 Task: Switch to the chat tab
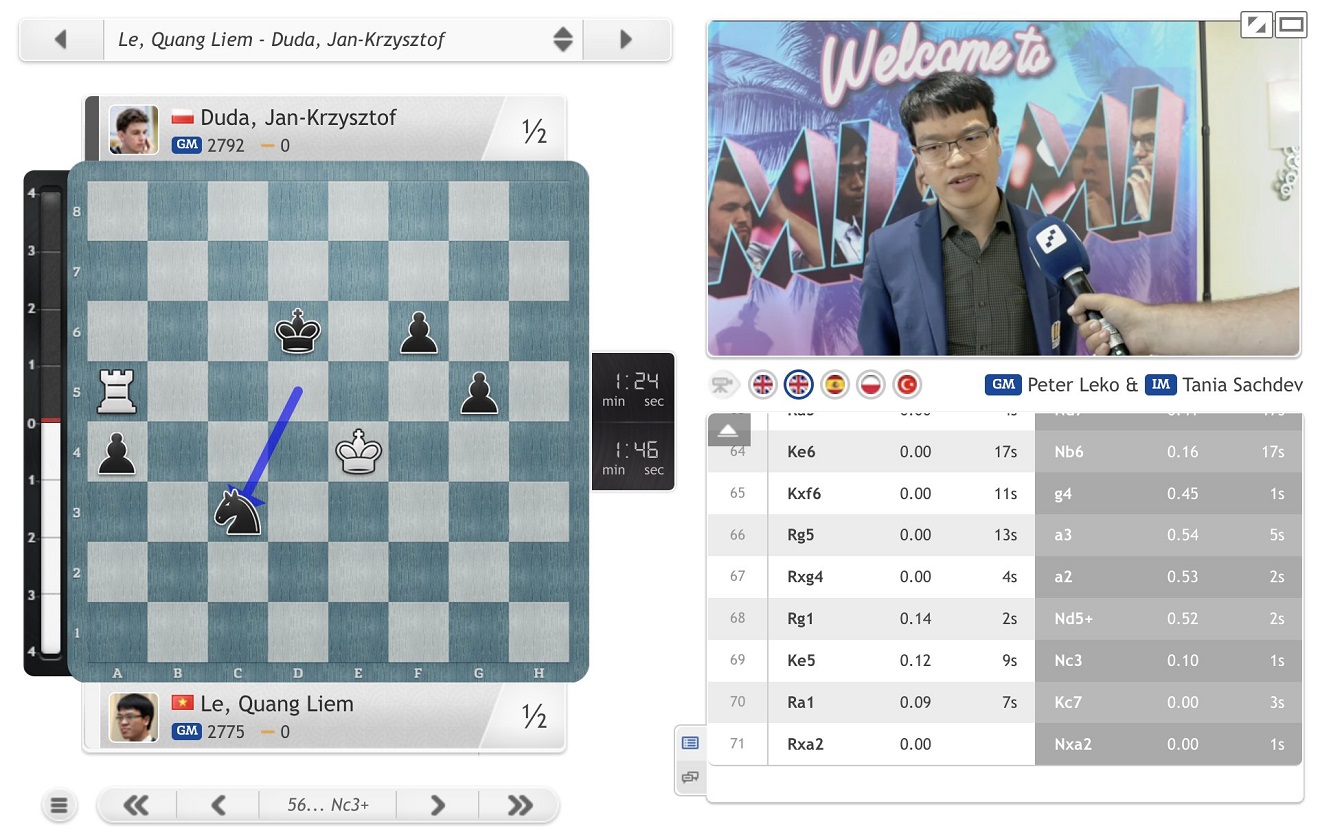[690, 776]
